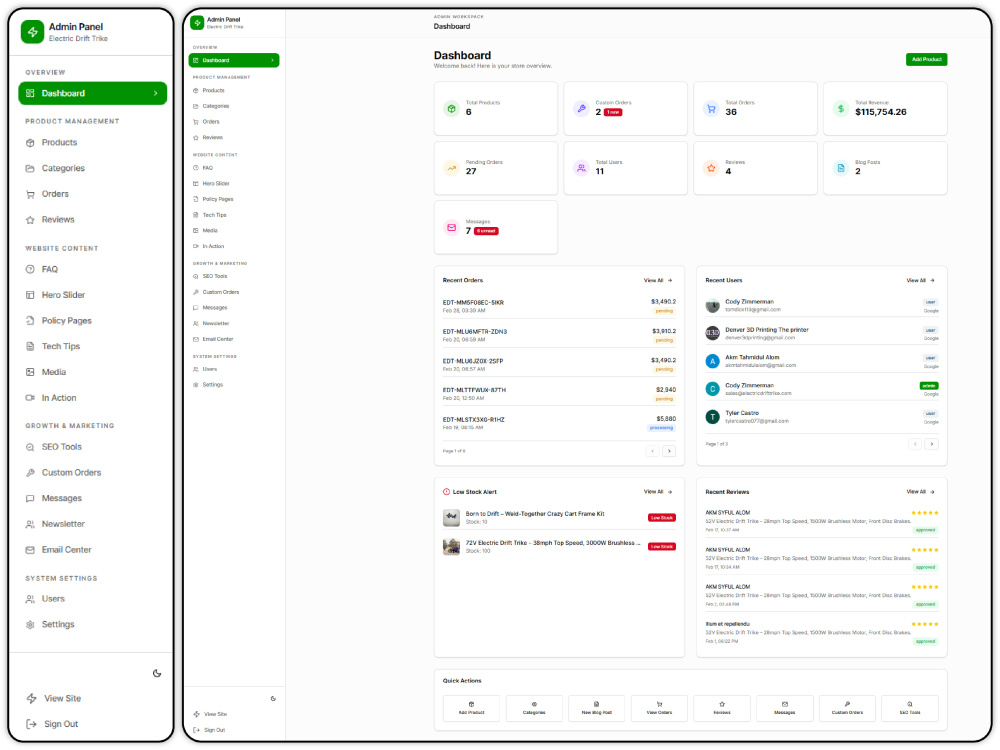
Task: Click the green admin badge beside Cody Zimmerman
Action: pos(929,386)
